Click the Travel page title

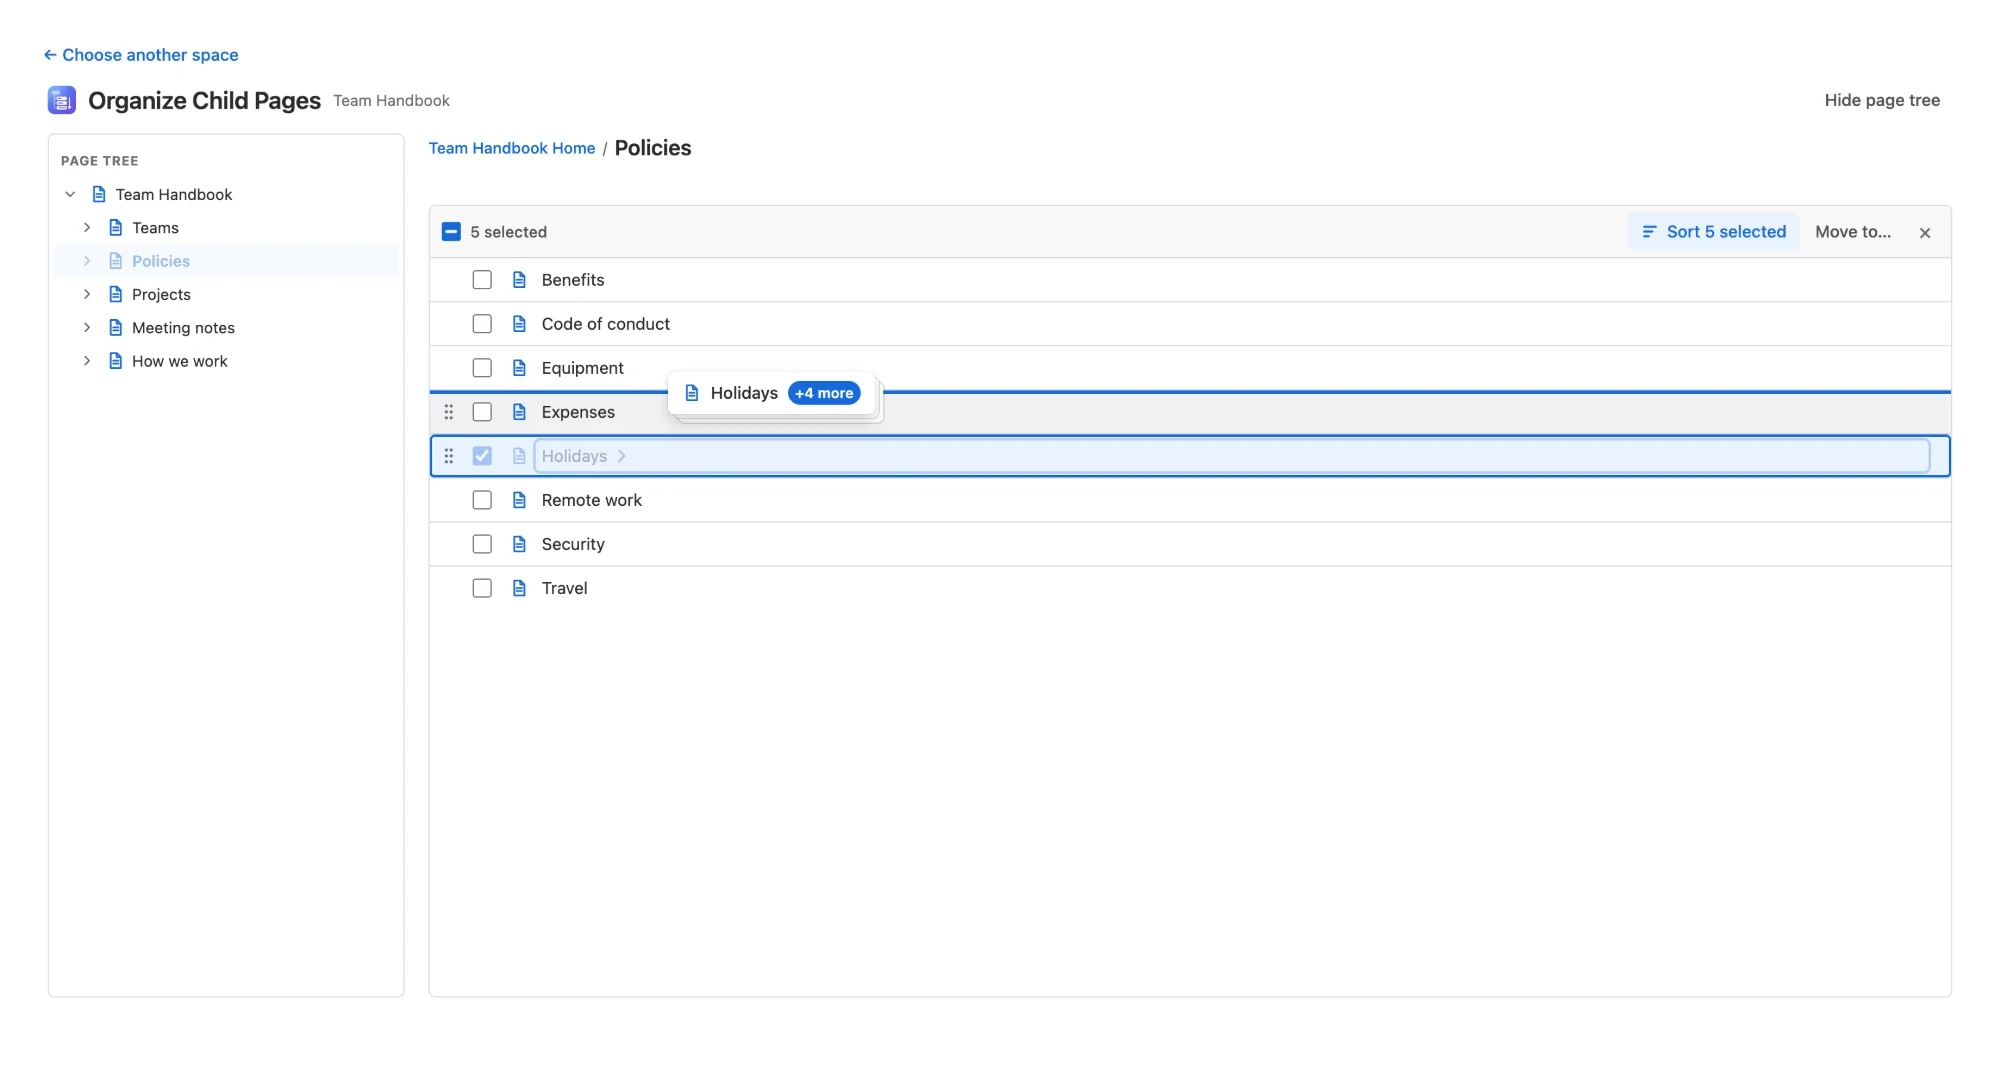565,588
